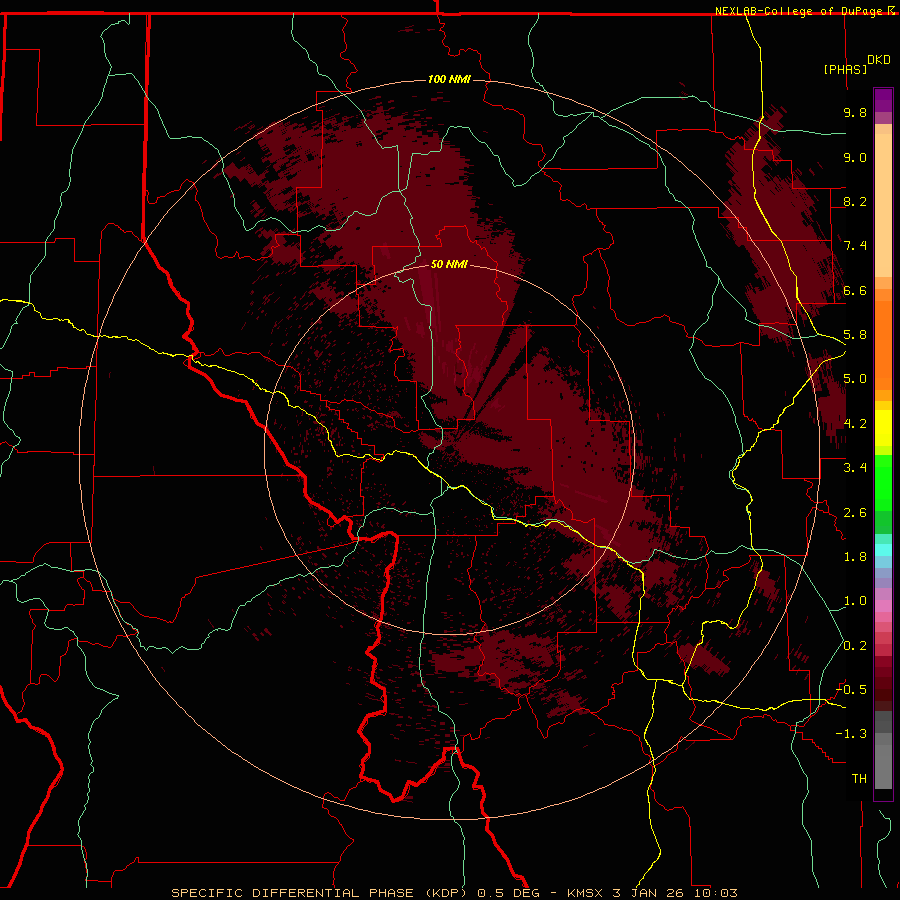Select the "DKD" legend title
Image resolution: width=900 pixels, height=900 pixels.
[878, 60]
